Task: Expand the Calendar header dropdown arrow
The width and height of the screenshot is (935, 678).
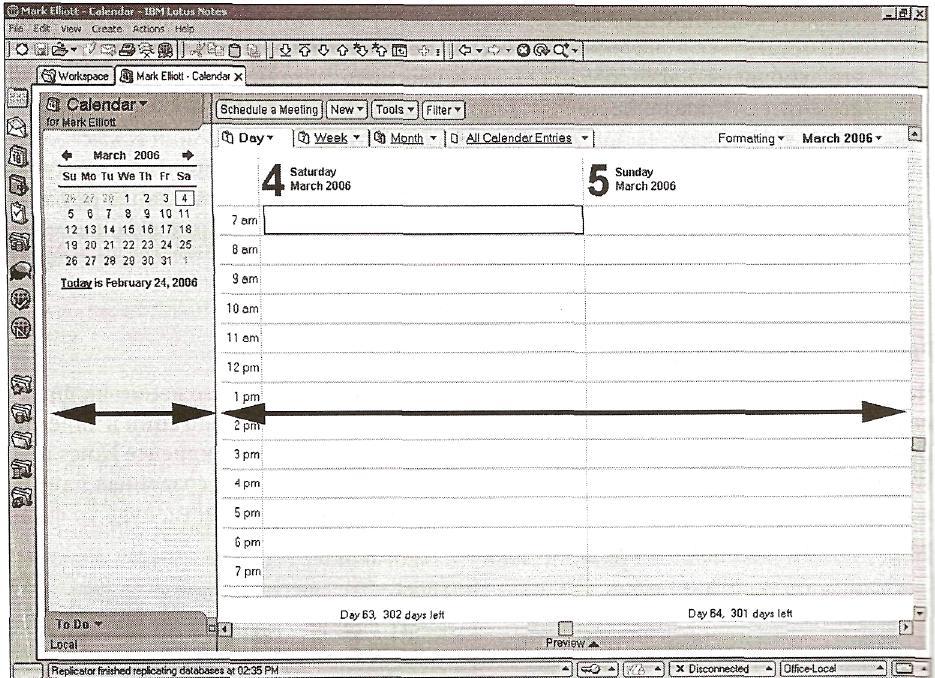Action: pos(143,104)
